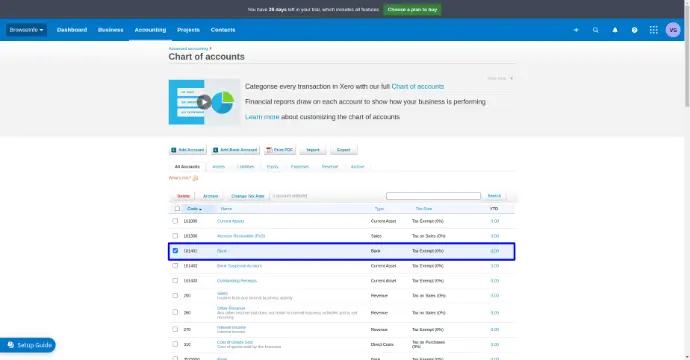
Task: Open the help question mark icon
Action: [x=634, y=30]
